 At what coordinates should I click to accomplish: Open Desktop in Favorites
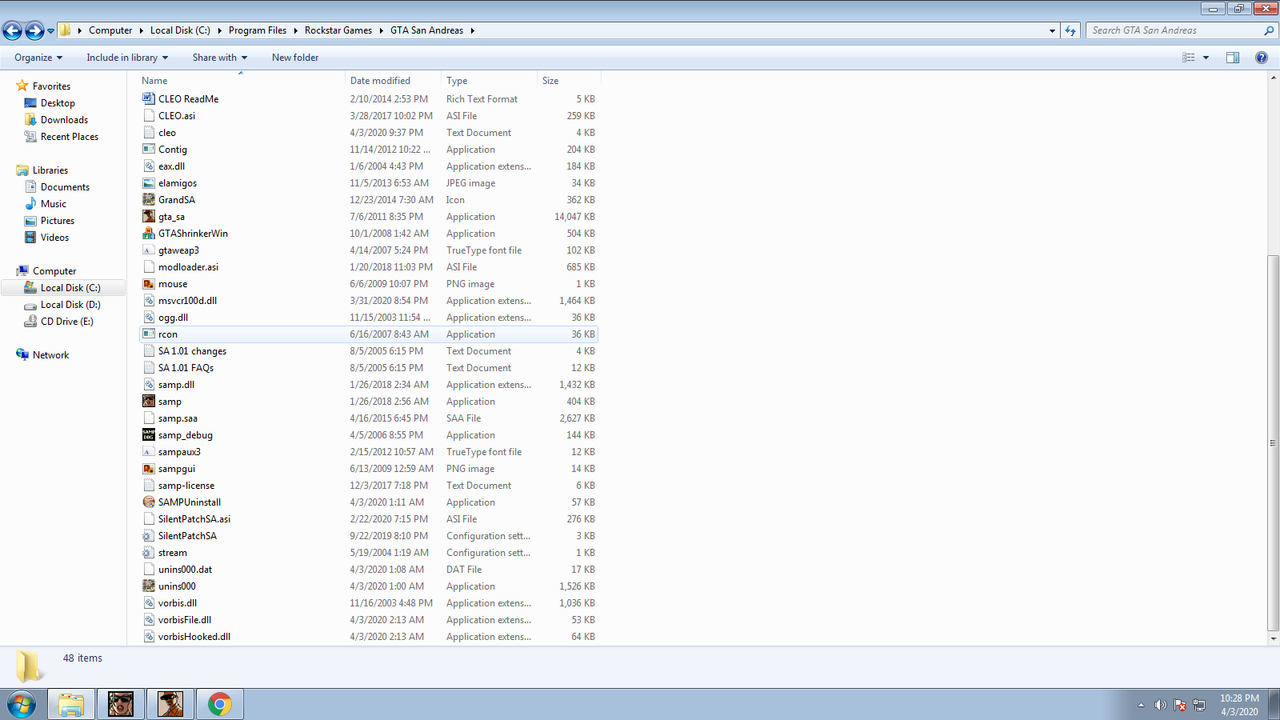58,103
